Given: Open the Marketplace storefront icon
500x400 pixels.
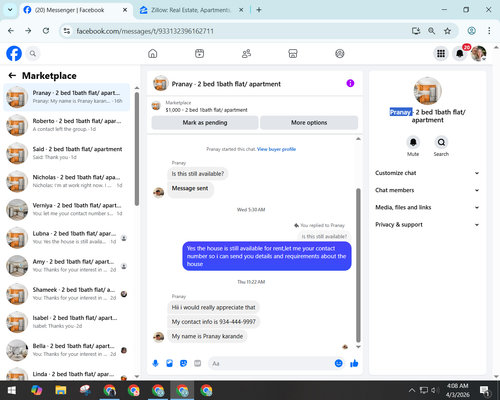Looking at the screenshot, I should pyautogui.click(x=293, y=53).
